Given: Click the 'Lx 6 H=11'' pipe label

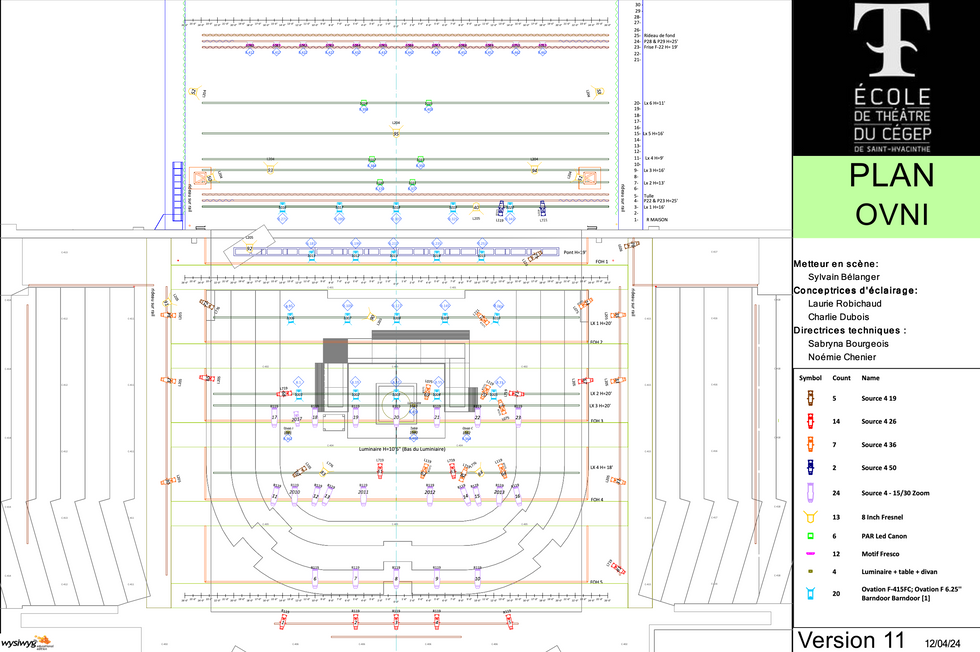Looking at the screenshot, I should tap(654, 103).
